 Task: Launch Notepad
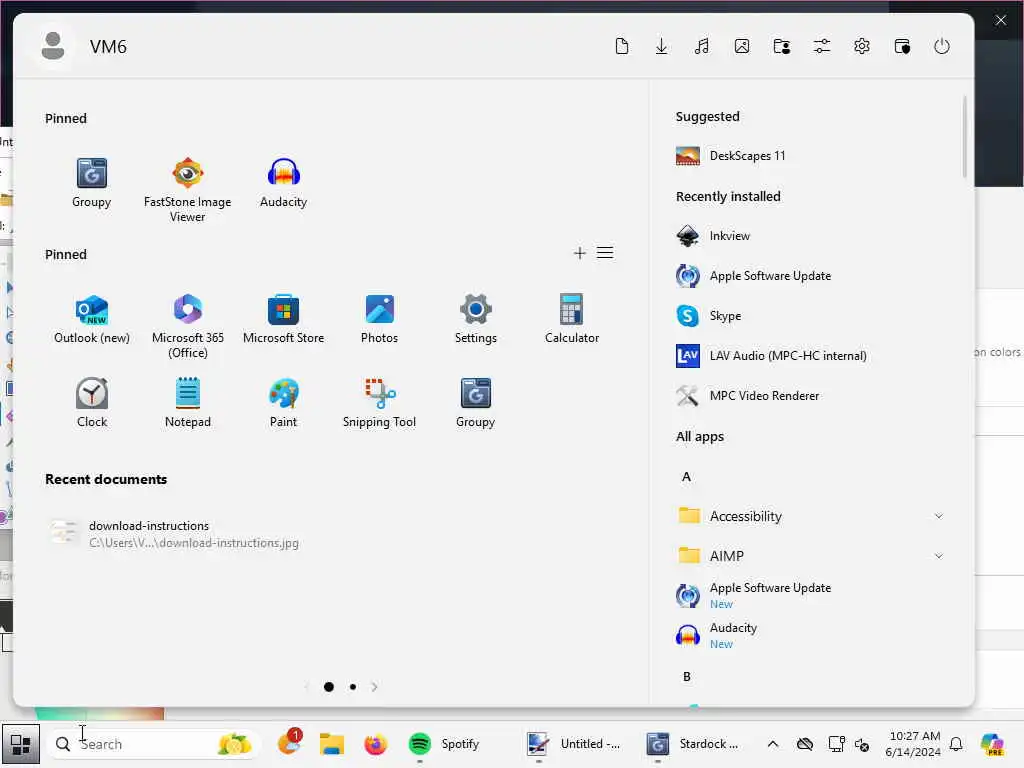(x=187, y=403)
